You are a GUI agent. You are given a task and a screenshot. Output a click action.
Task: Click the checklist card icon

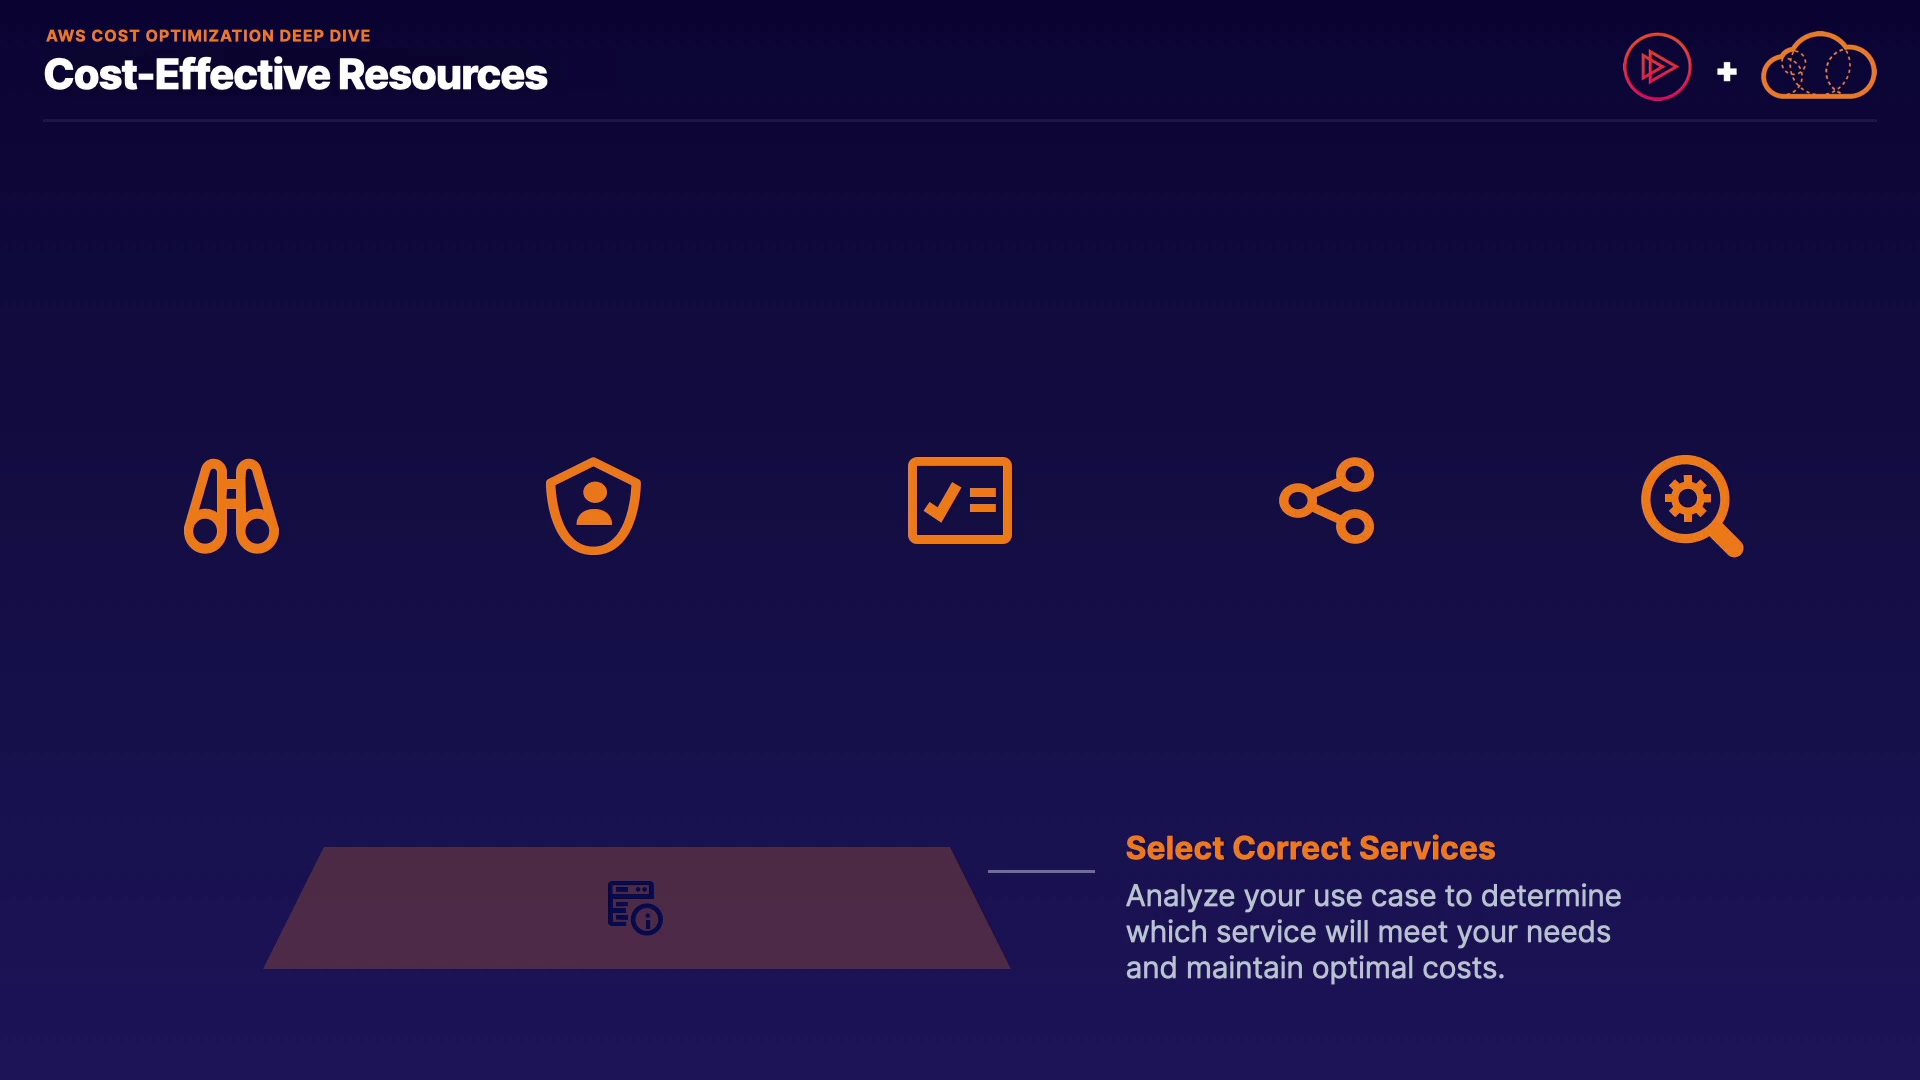point(959,500)
